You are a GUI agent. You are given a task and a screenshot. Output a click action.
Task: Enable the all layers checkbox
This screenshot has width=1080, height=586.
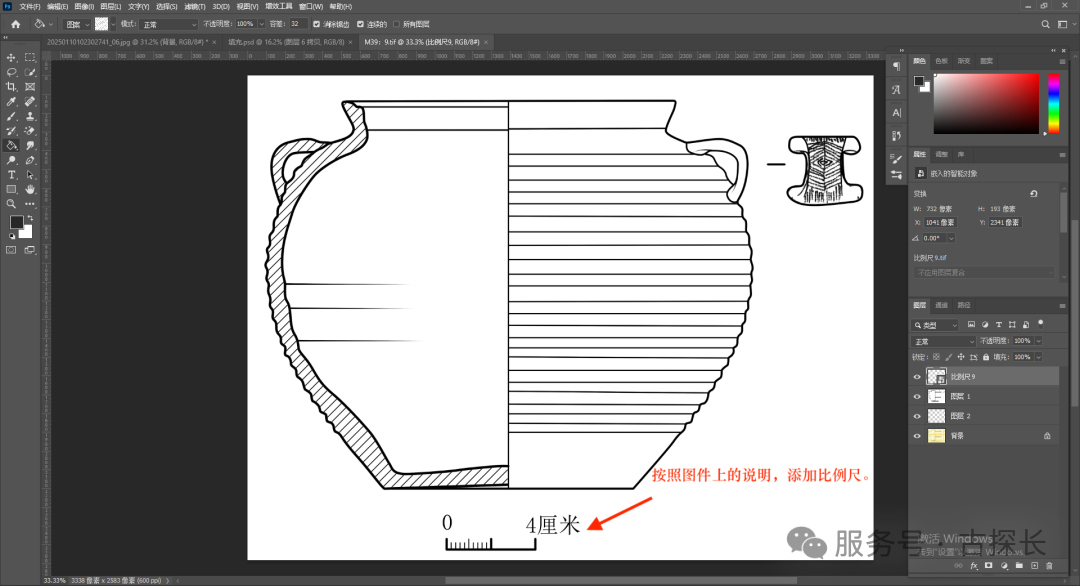click(396, 24)
